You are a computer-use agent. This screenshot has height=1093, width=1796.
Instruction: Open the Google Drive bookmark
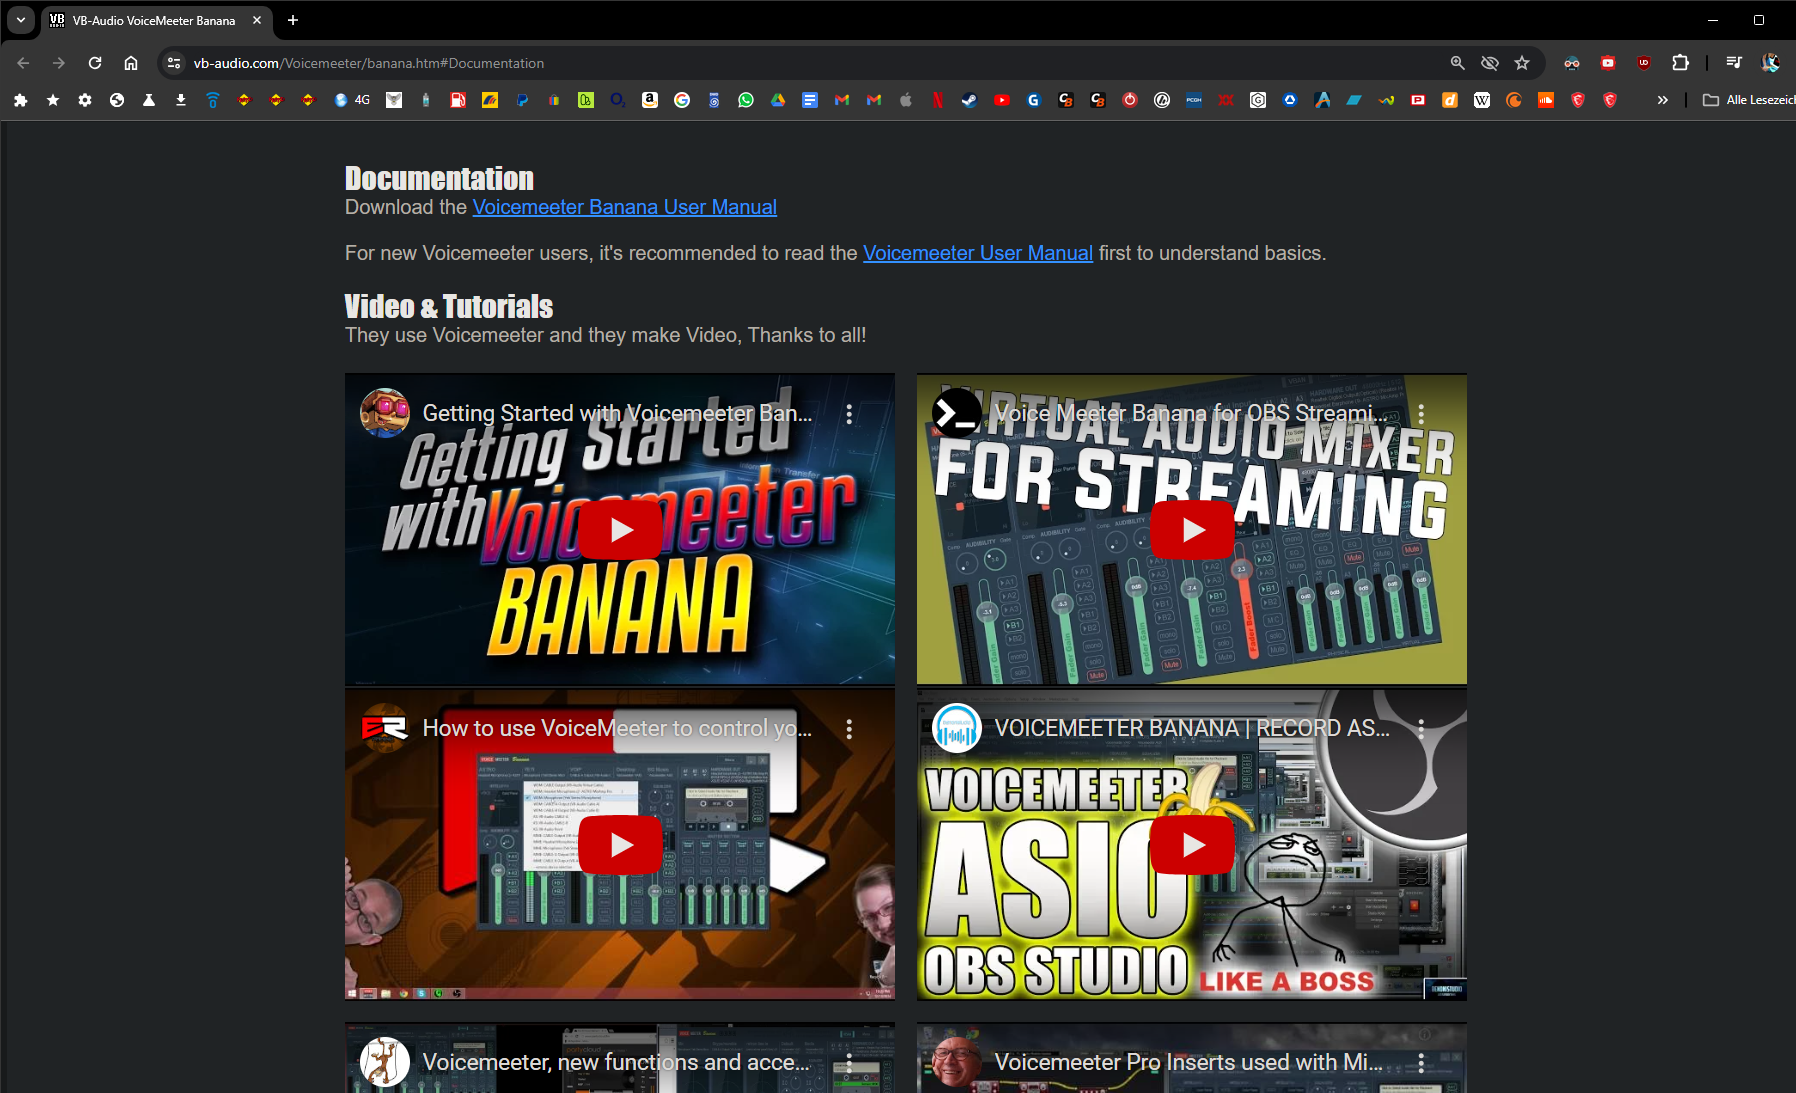coord(778,100)
